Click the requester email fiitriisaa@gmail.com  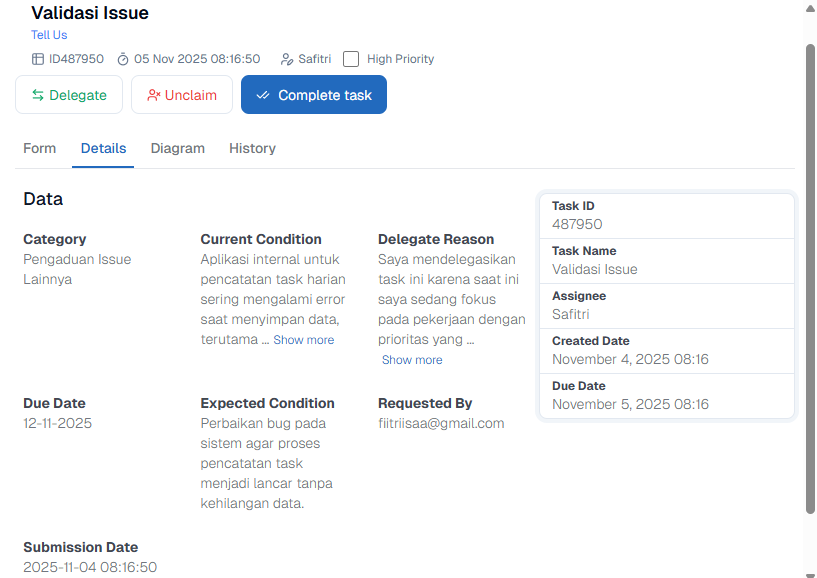(441, 423)
